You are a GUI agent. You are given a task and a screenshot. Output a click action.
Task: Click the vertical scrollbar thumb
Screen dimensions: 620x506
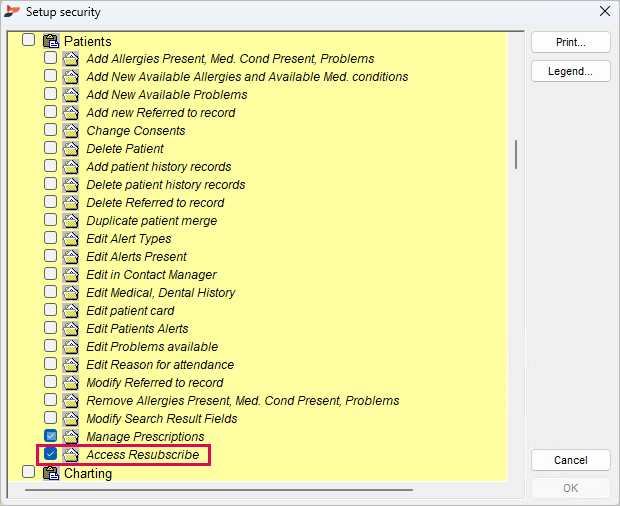tap(516, 154)
